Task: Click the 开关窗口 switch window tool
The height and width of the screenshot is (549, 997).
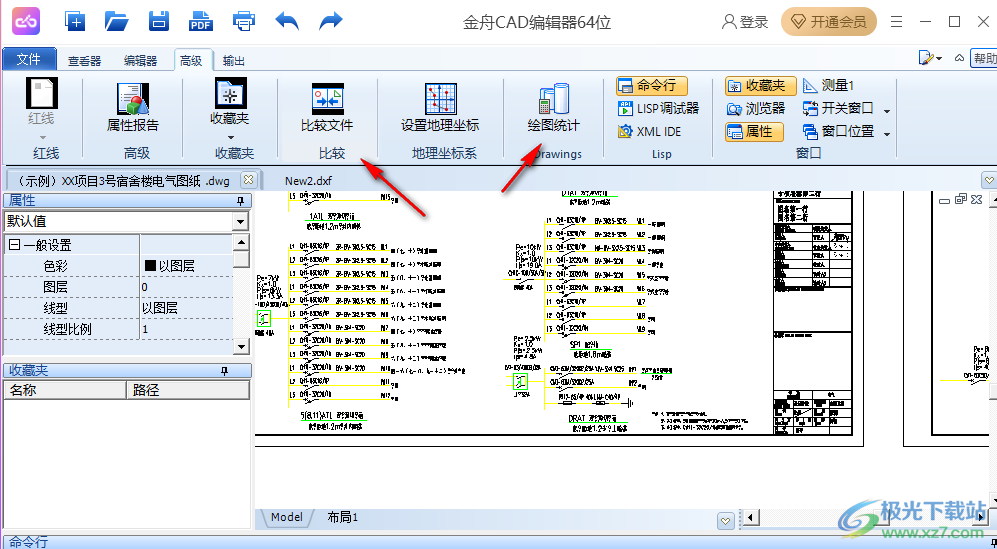Action: pos(838,109)
